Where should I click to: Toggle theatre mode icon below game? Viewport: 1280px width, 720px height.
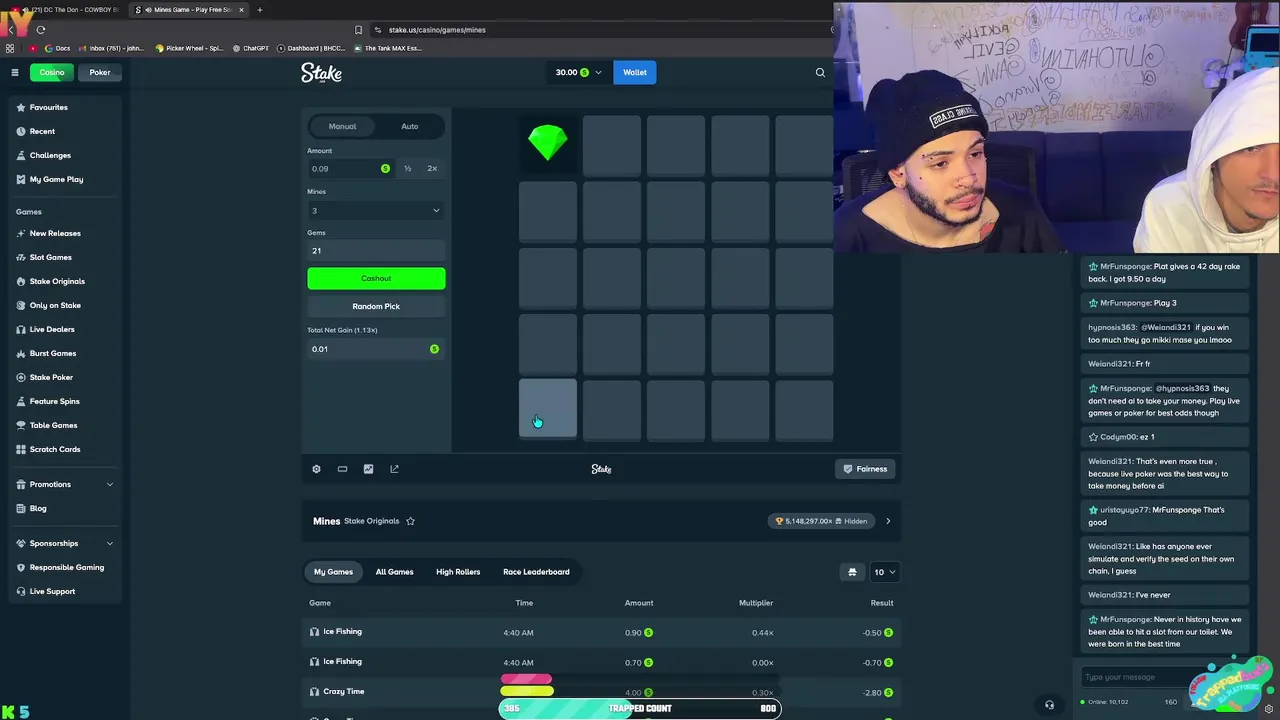pyautogui.click(x=342, y=469)
